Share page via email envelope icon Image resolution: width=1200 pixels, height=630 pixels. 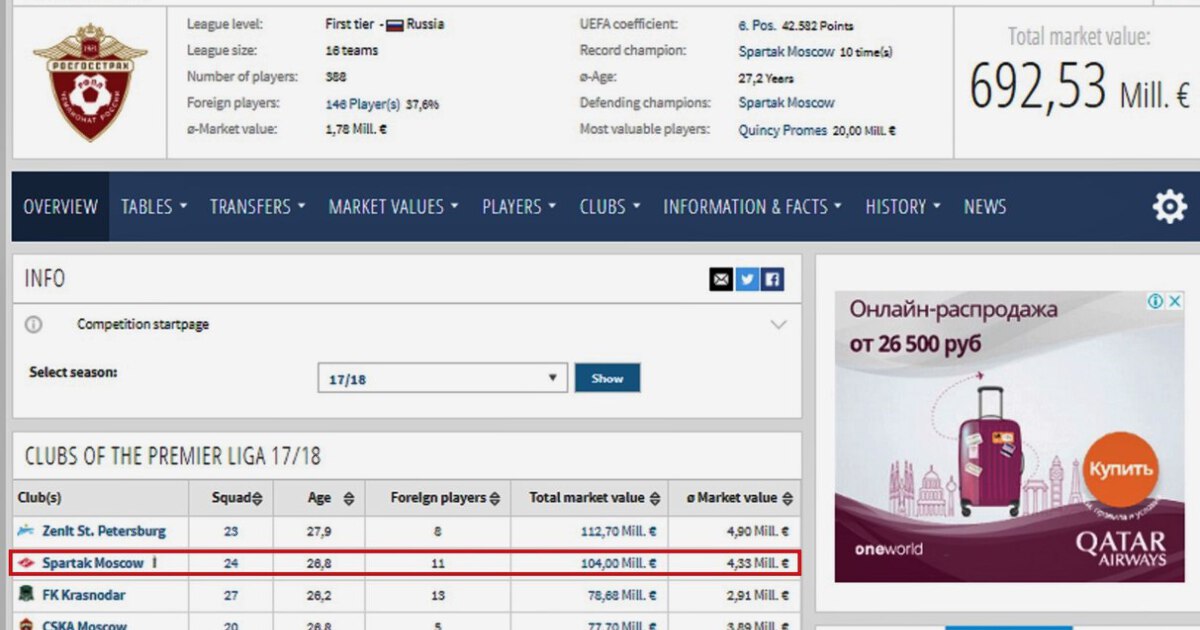point(721,280)
